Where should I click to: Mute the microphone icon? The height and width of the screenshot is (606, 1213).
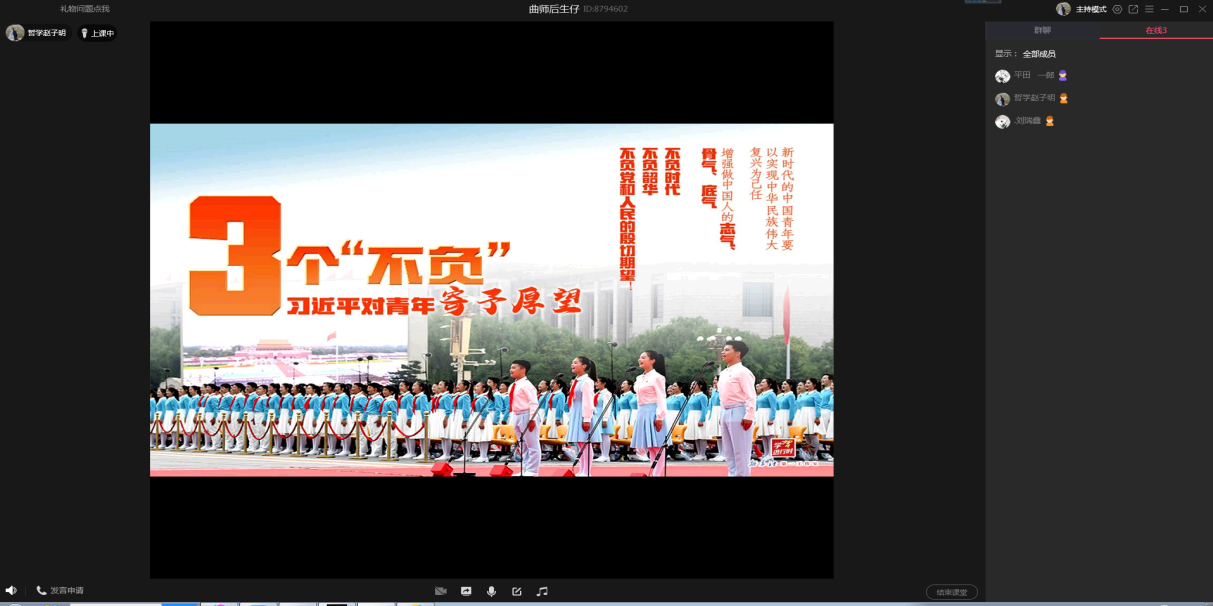pos(491,591)
